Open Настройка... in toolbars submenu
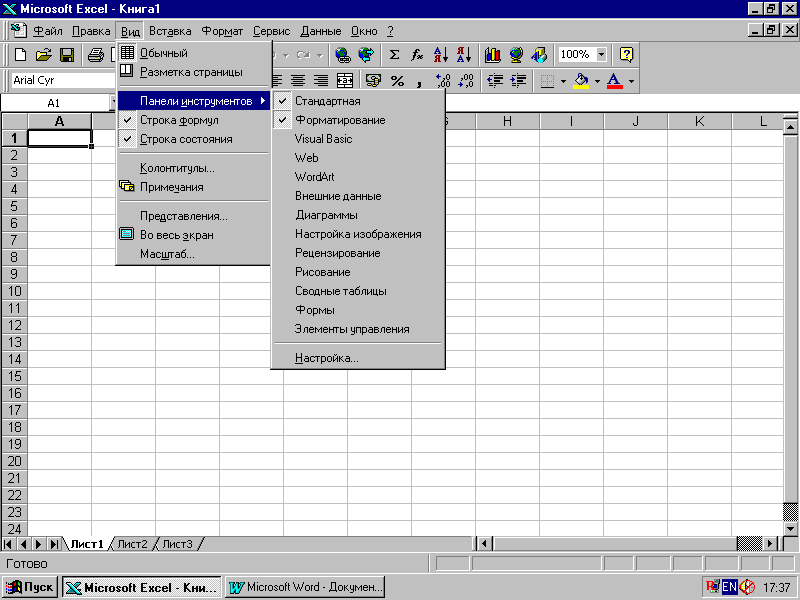800x600 pixels. (358, 358)
